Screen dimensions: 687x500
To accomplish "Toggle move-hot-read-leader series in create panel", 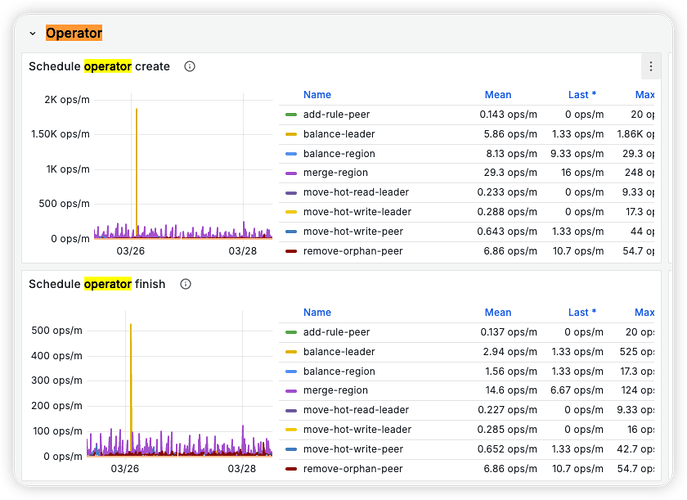I will [x=356, y=192].
